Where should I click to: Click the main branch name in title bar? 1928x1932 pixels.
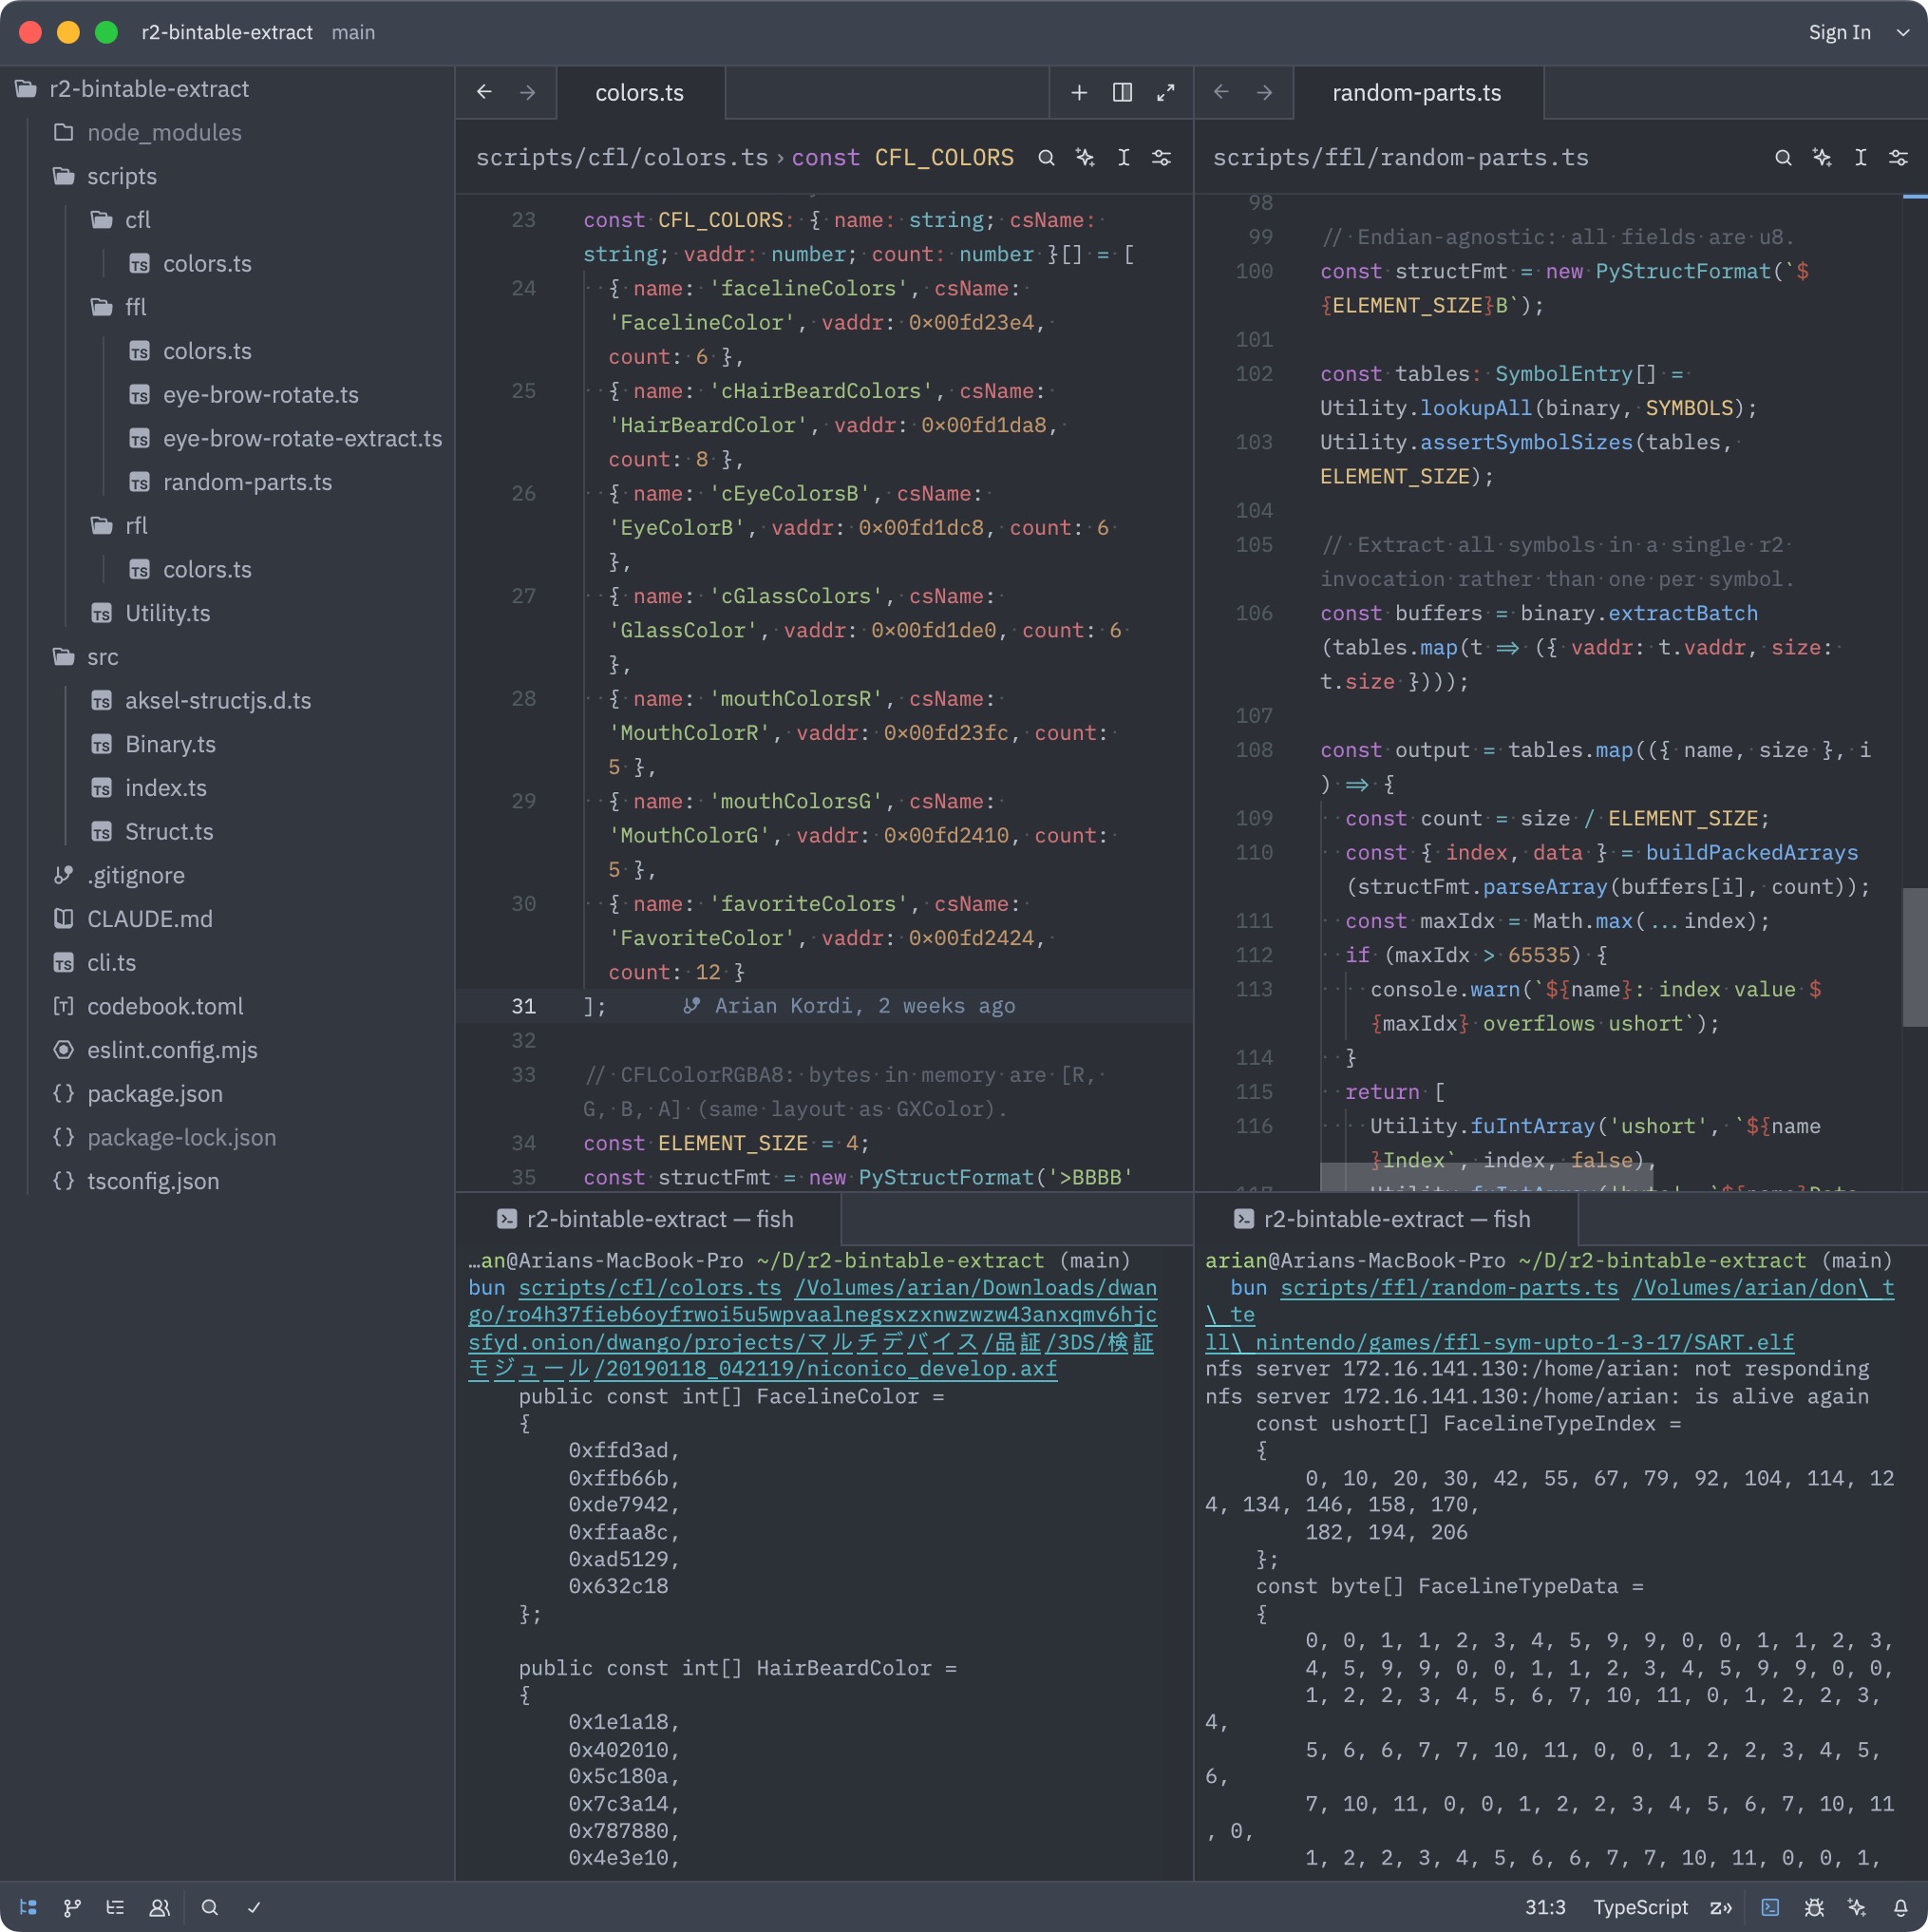[x=353, y=32]
